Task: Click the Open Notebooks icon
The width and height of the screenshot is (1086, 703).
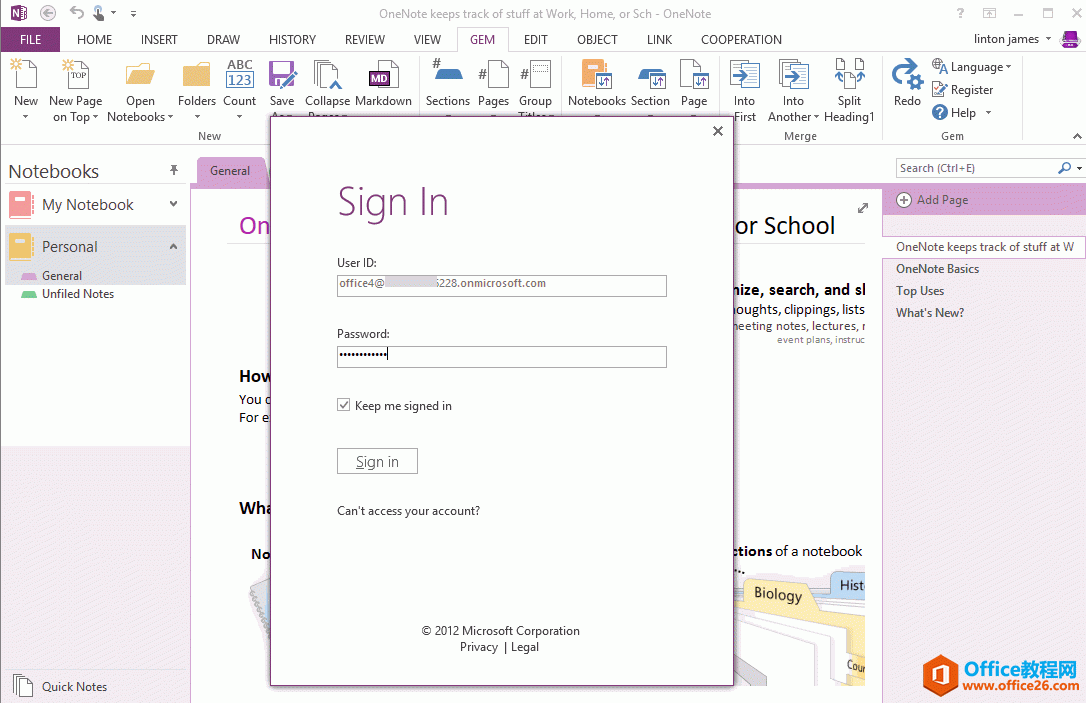Action: tap(139, 85)
